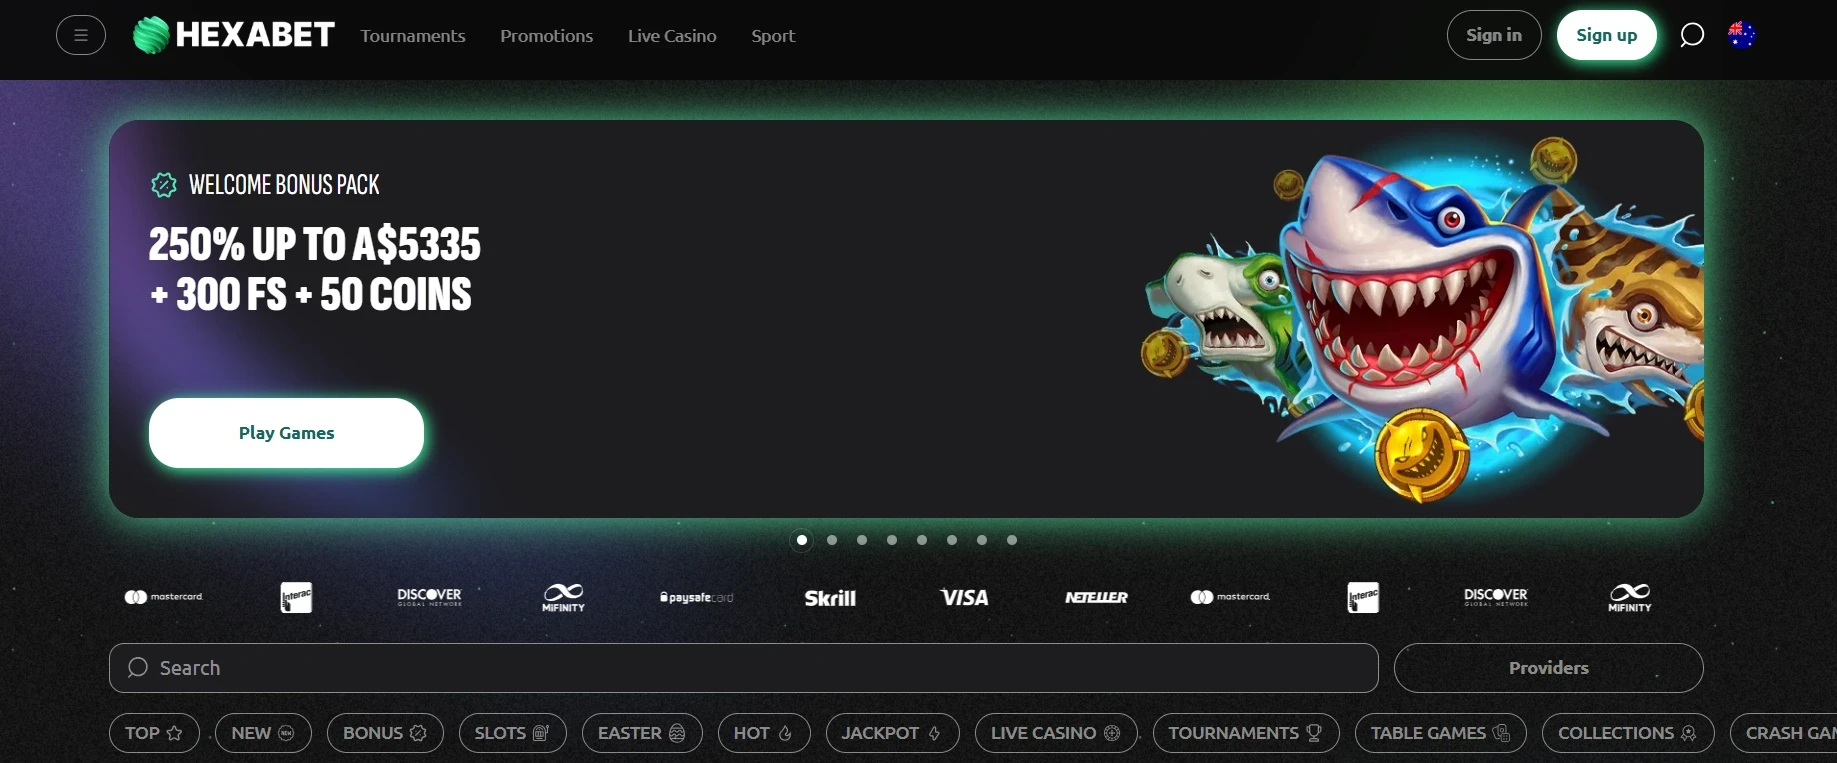Image resolution: width=1837 pixels, height=763 pixels.
Task: Click the VISA payment logo
Action: pos(964,597)
